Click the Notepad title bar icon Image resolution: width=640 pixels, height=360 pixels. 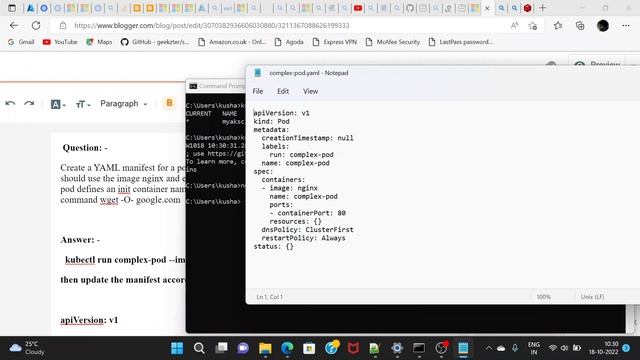click(x=258, y=73)
